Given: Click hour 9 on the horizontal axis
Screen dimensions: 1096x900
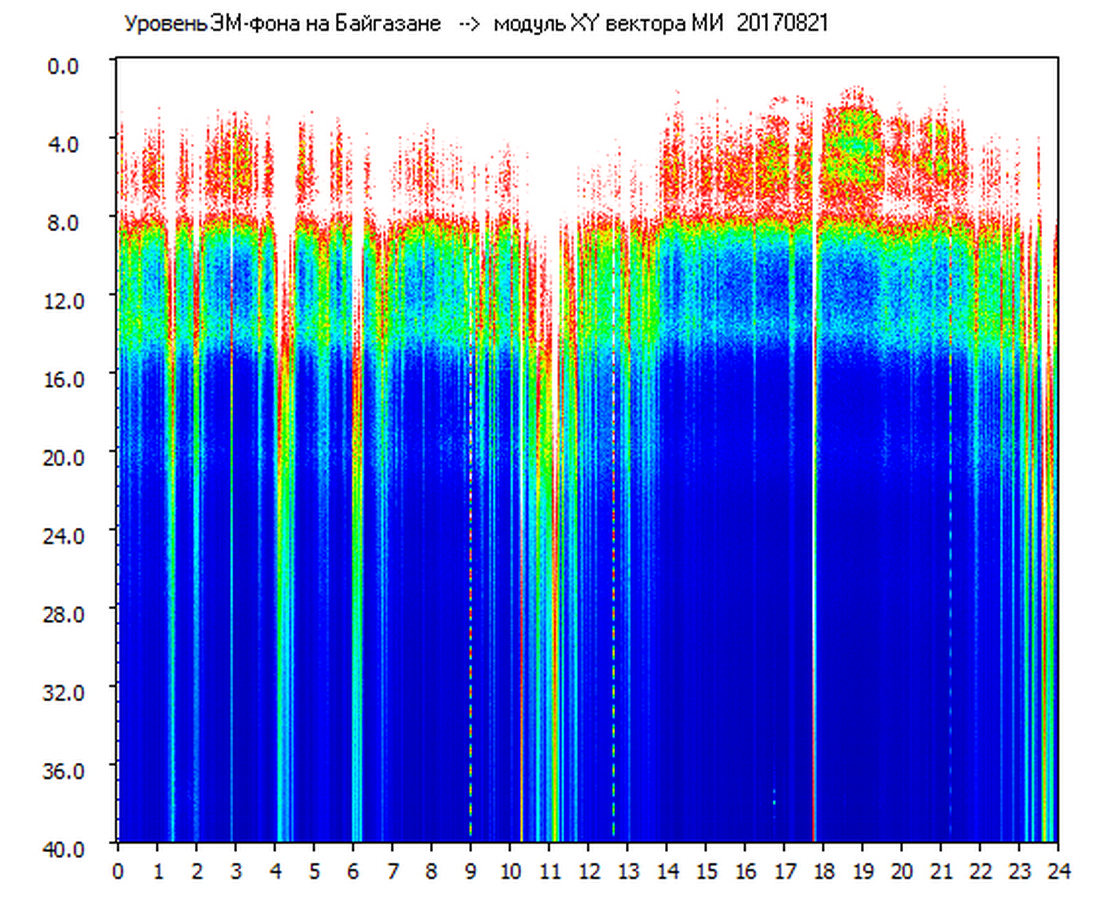Looking at the screenshot, I should (470, 869).
